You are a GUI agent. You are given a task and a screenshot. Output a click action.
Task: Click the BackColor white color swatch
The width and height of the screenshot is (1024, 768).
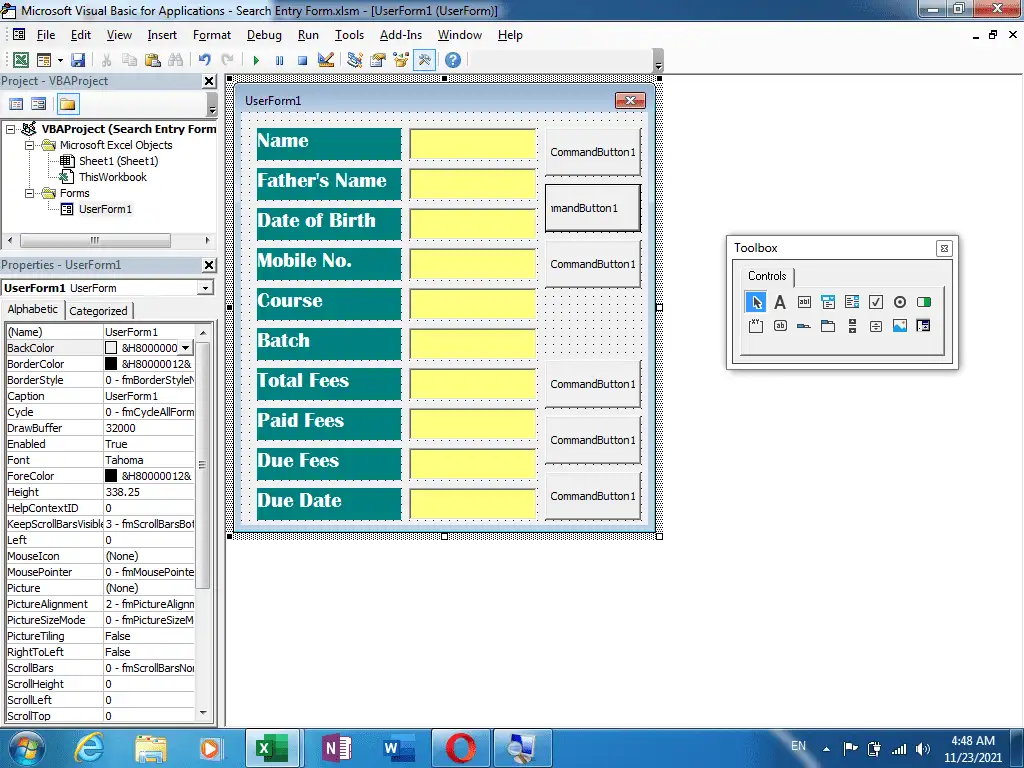coord(111,348)
